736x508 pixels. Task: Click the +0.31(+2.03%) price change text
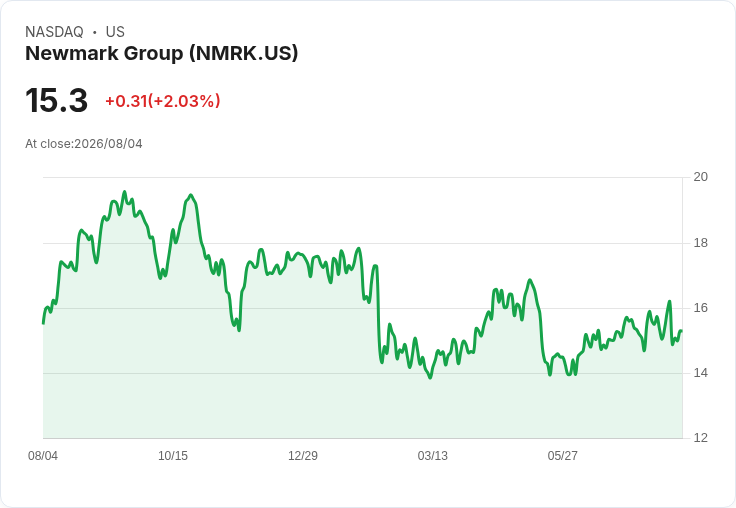coord(163,101)
